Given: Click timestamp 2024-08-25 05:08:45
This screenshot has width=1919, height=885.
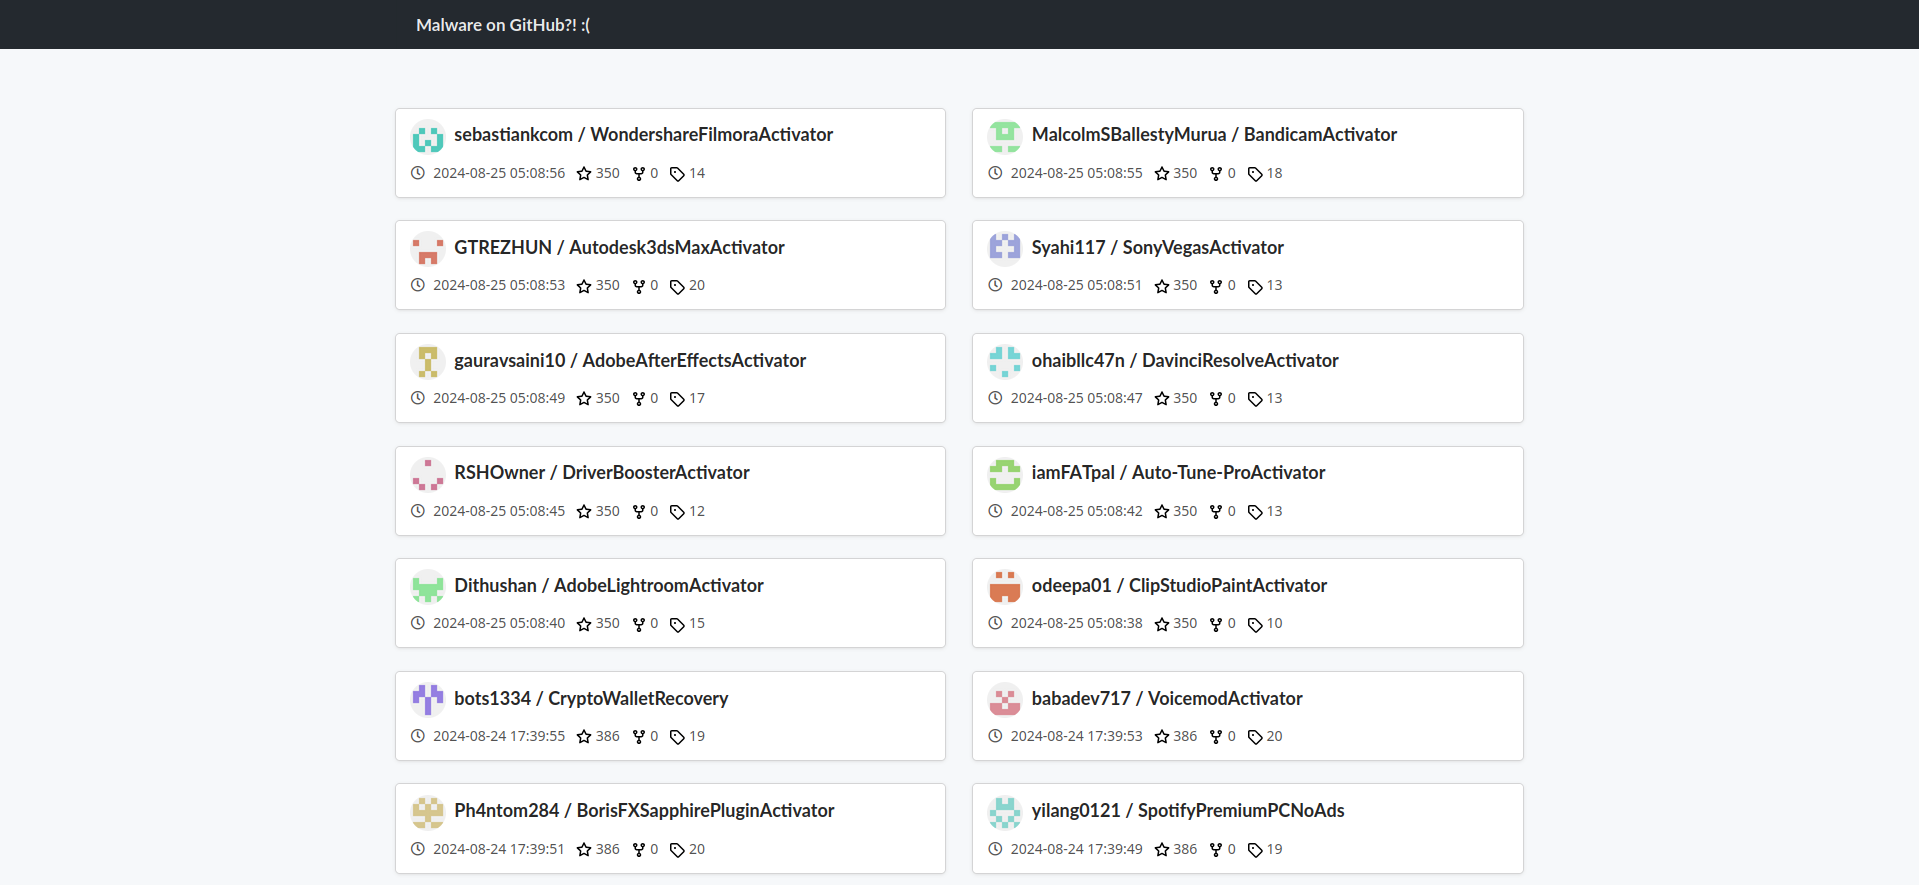Looking at the screenshot, I should point(499,511).
